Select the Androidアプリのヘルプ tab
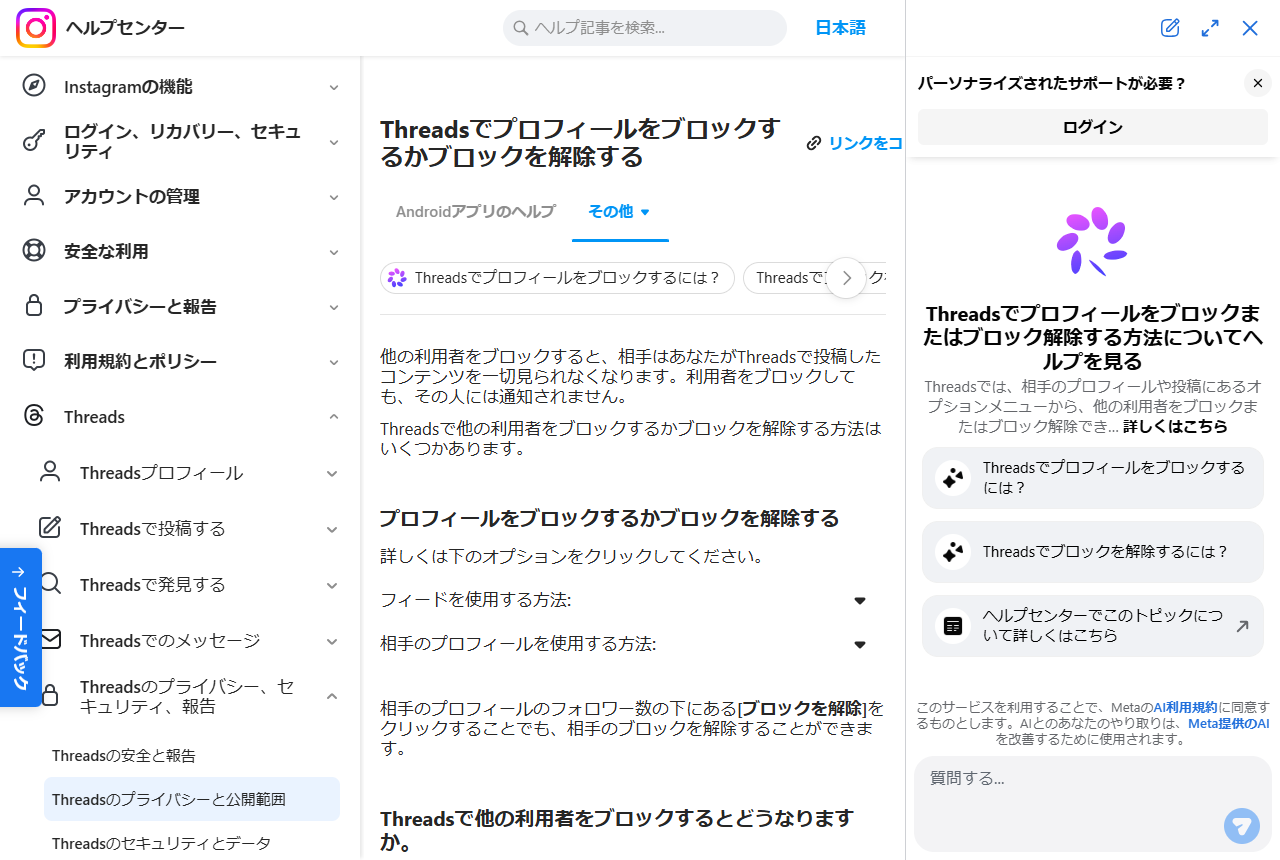 coord(475,212)
